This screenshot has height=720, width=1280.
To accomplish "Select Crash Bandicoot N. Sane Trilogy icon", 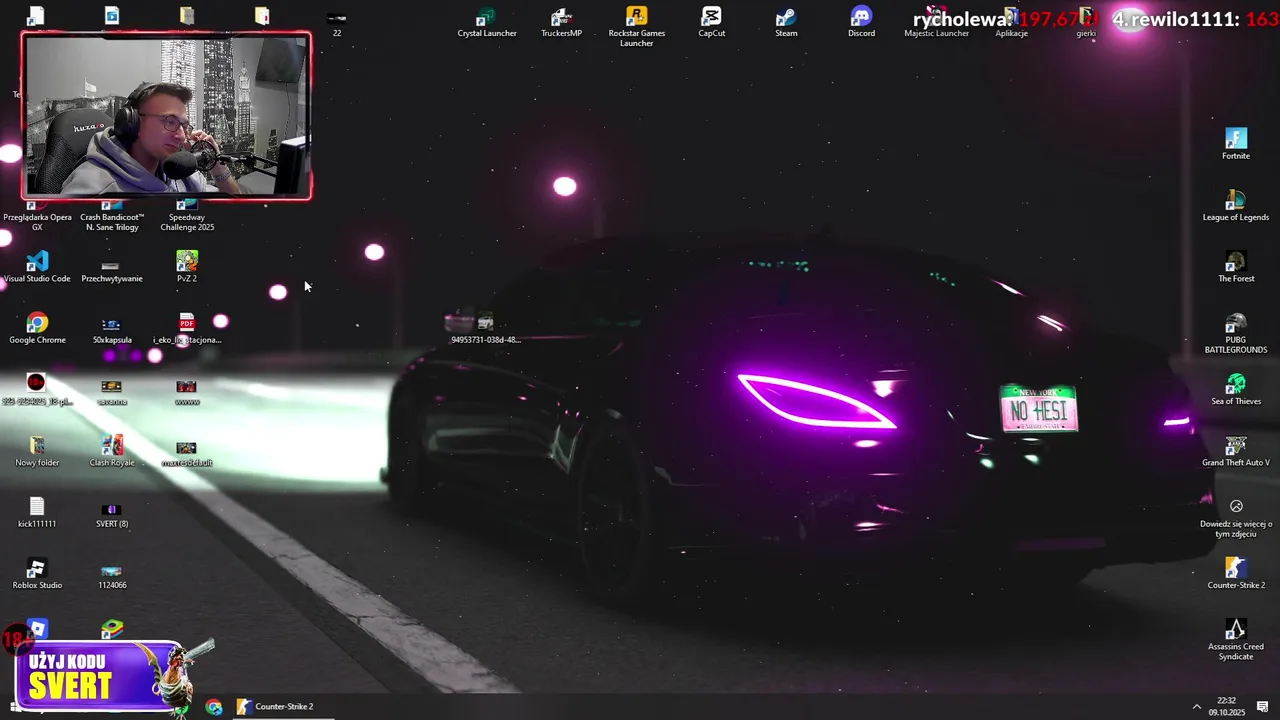I will 112,213.
